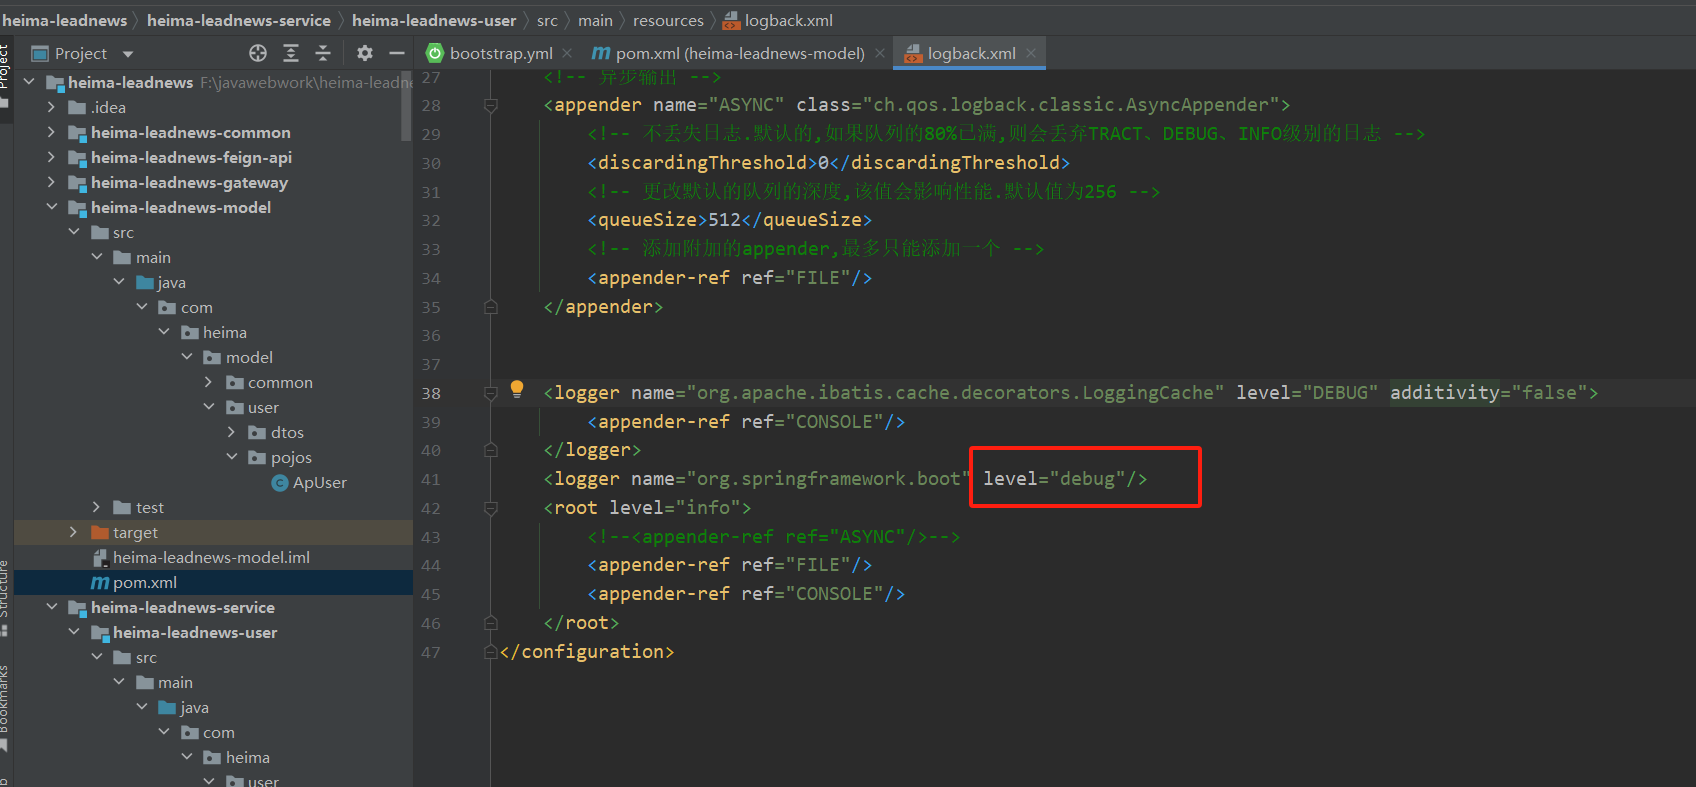The width and height of the screenshot is (1696, 787).
Task: Click the Maven icon next to pom.xml
Action: 100,582
